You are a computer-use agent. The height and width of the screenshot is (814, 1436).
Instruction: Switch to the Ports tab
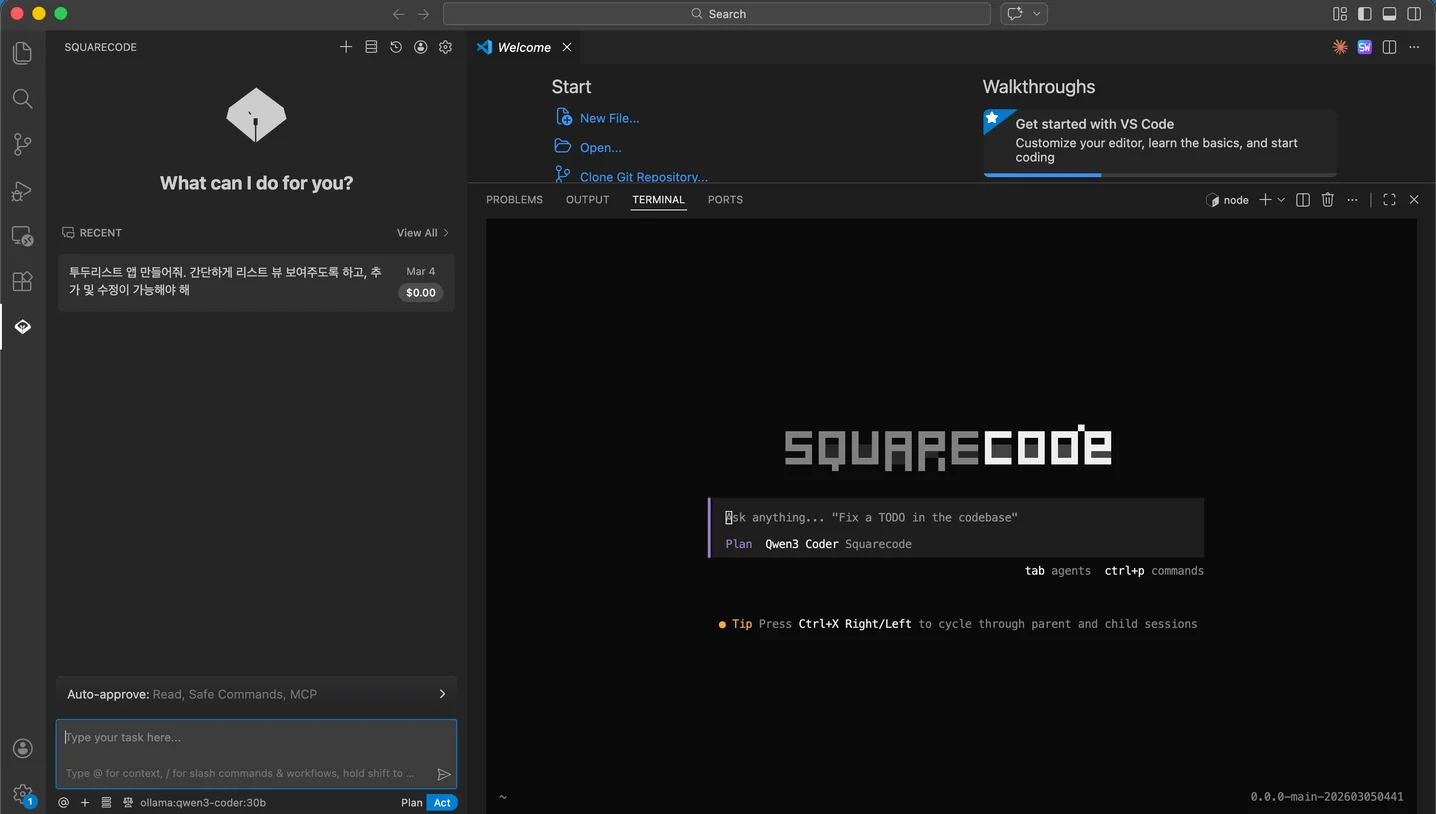[x=725, y=200]
